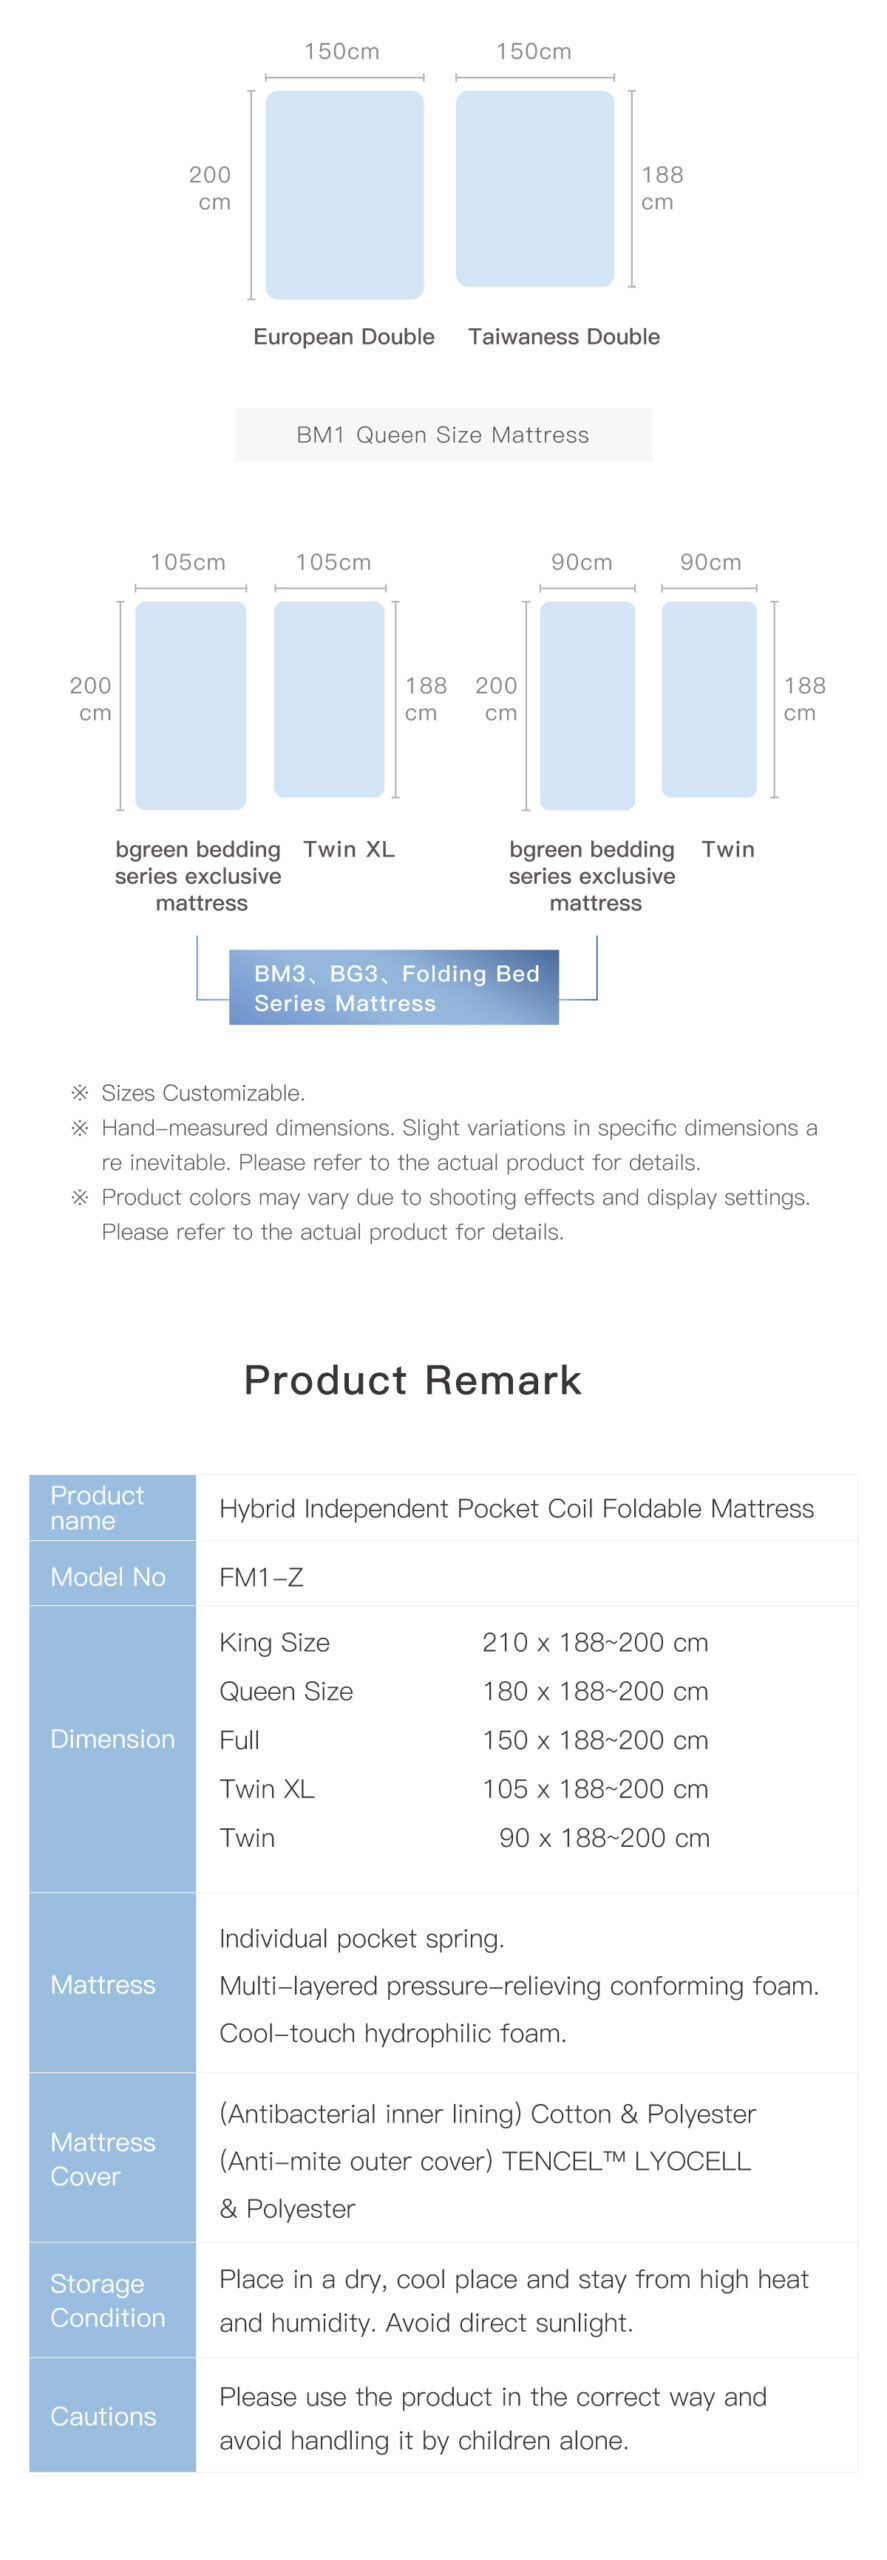This screenshot has height=2560, width=887.
Task: Select the Storage Condition header cell
Action: [x=112, y=2300]
